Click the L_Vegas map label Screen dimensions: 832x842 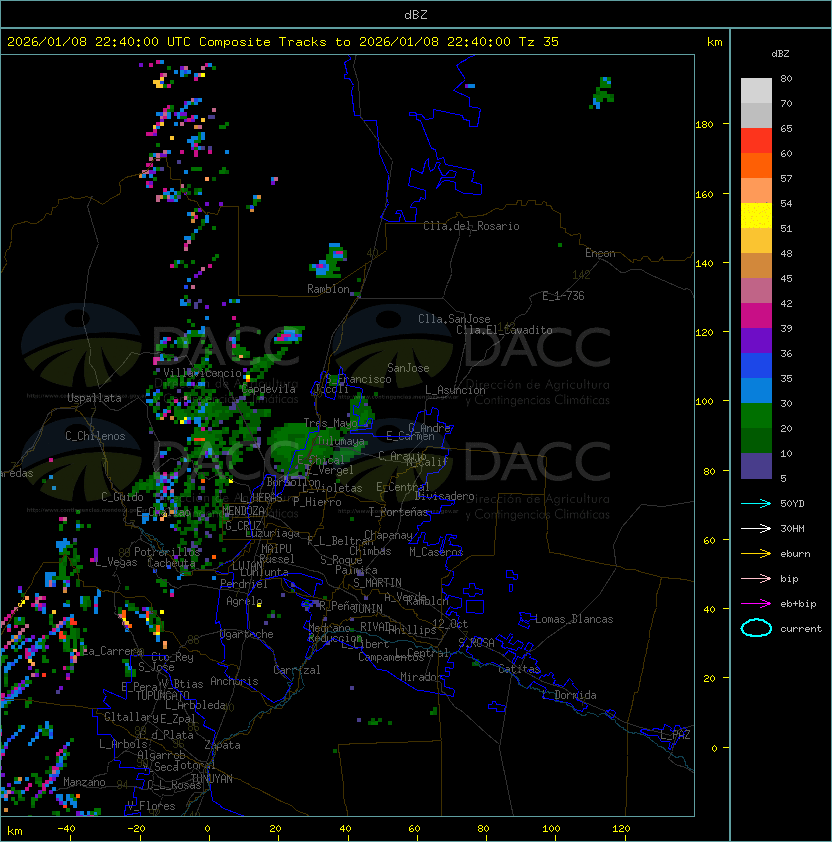[116, 562]
